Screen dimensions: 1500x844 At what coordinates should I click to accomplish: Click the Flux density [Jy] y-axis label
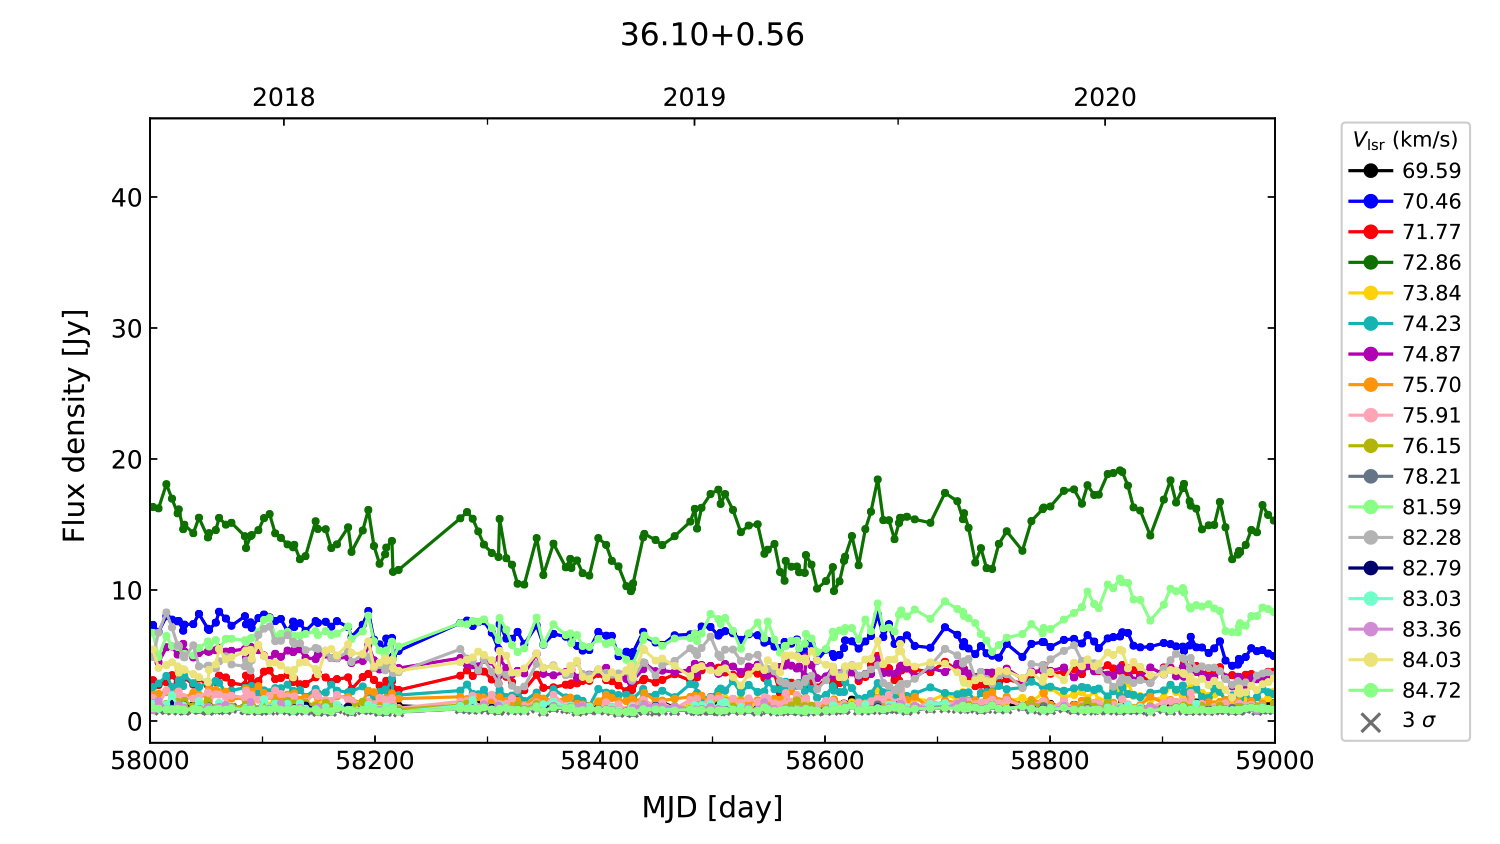[75, 426]
